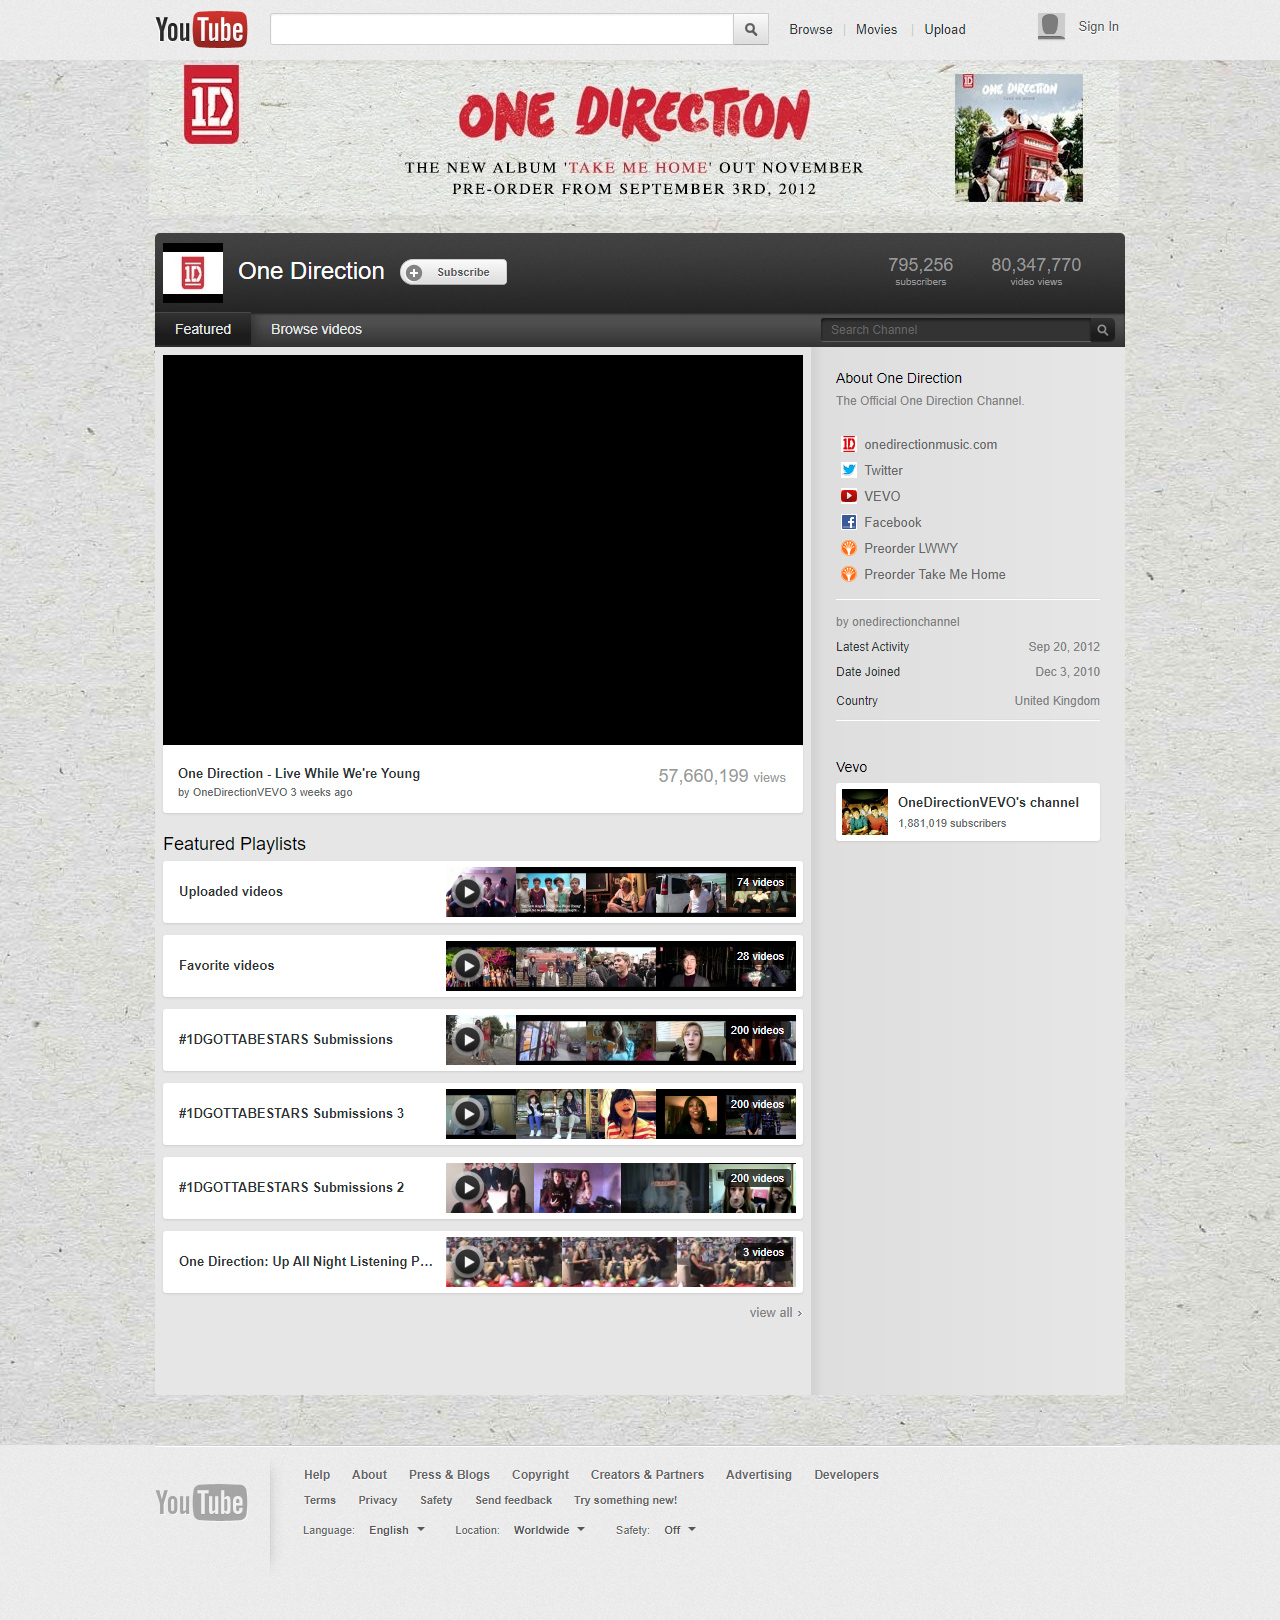
Task: Open the Location Worldwide dropdown
Action: 549,1530
